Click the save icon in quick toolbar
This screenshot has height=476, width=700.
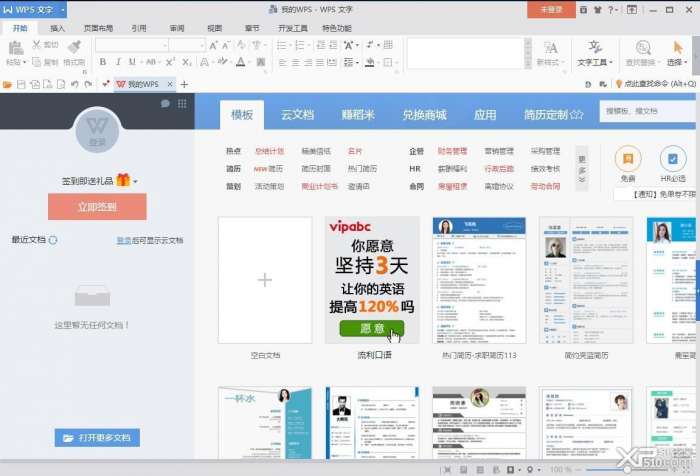[x=21, y=84]
